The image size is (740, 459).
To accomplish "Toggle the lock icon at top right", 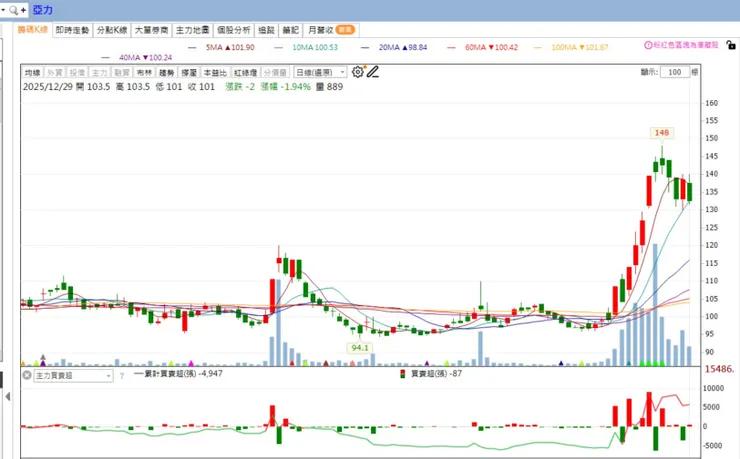I will [731, 45].
